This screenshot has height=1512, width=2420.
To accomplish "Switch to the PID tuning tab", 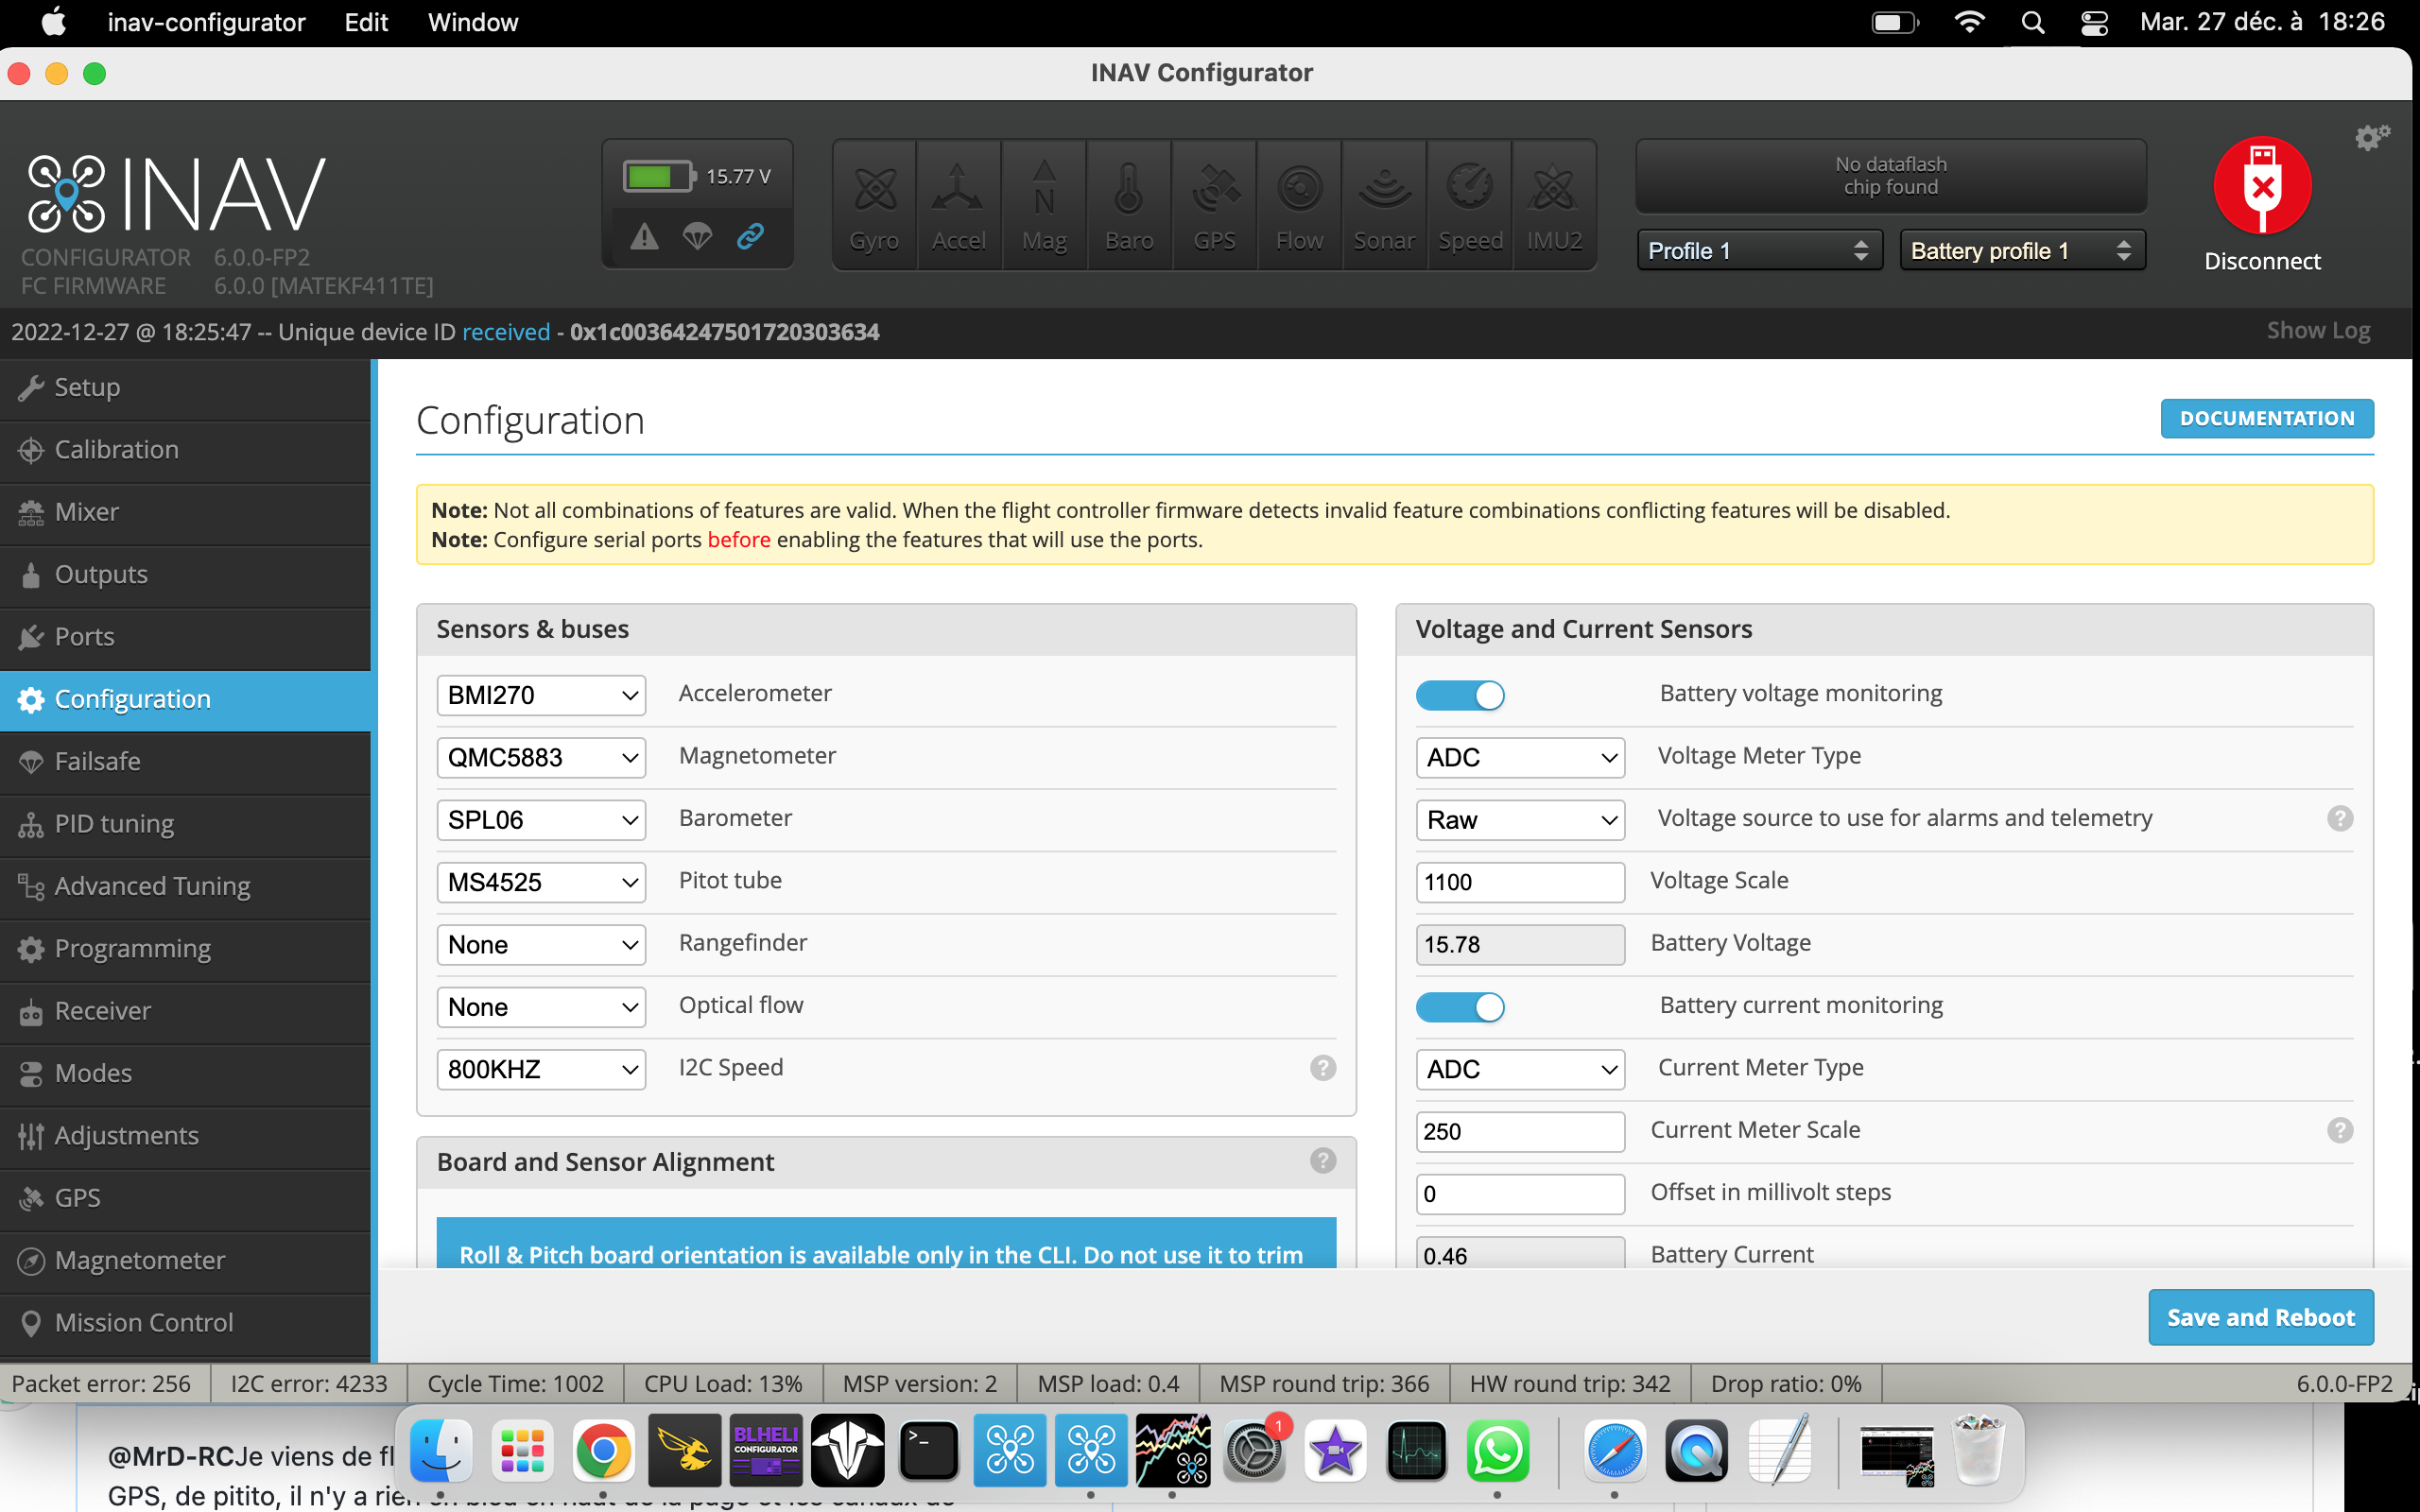I will 113,823.
